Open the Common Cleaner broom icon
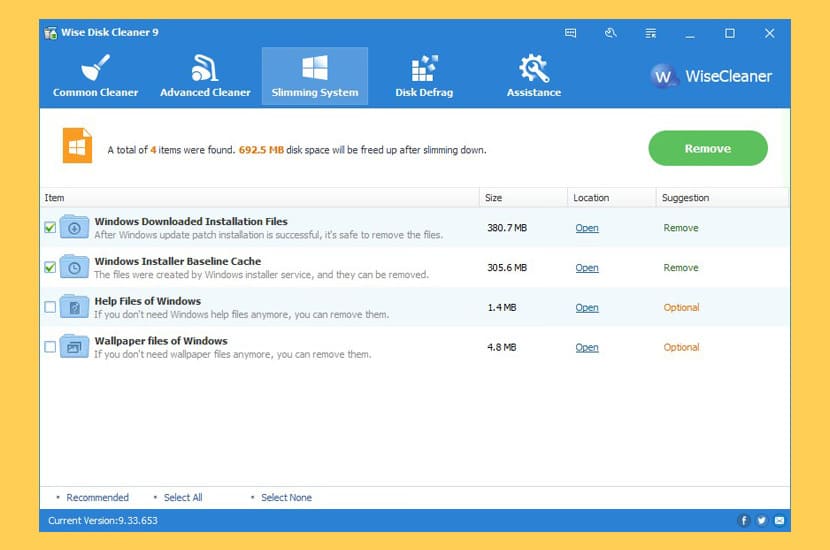Screen dimensions: 830x550 pyautogui.click(x=95, y=68)
